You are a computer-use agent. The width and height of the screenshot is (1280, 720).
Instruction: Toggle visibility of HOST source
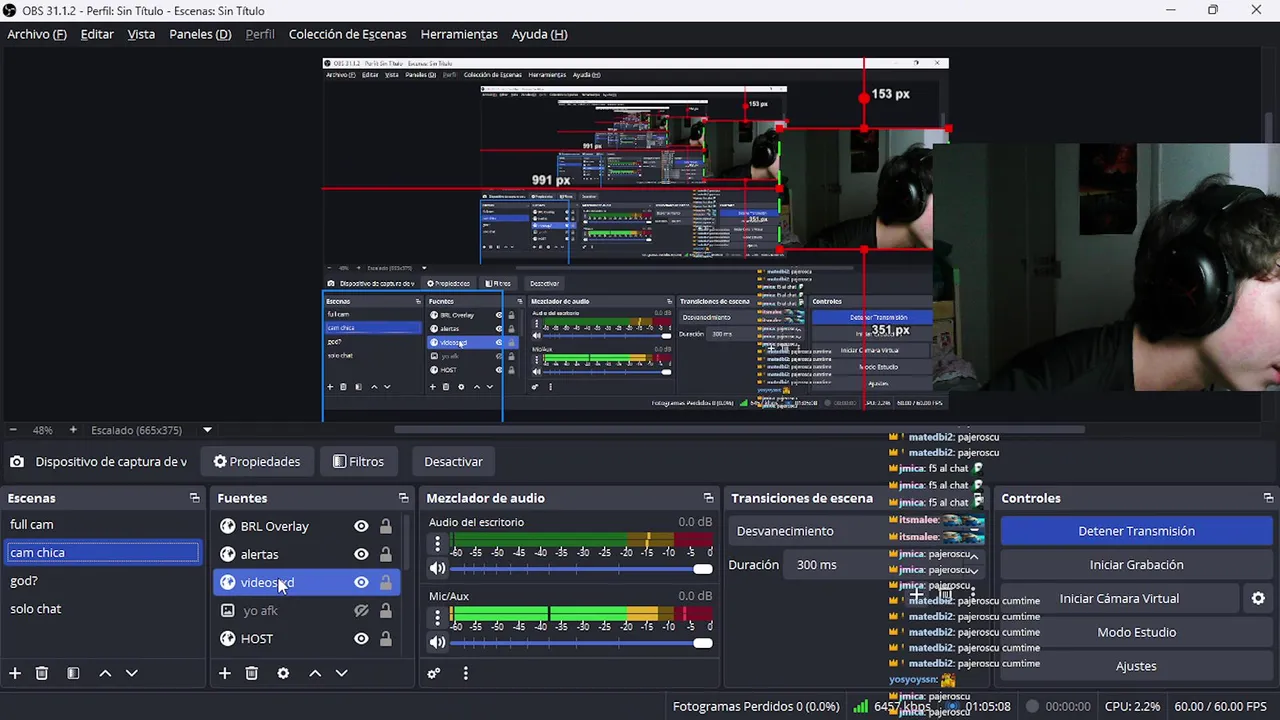point(361,638)
